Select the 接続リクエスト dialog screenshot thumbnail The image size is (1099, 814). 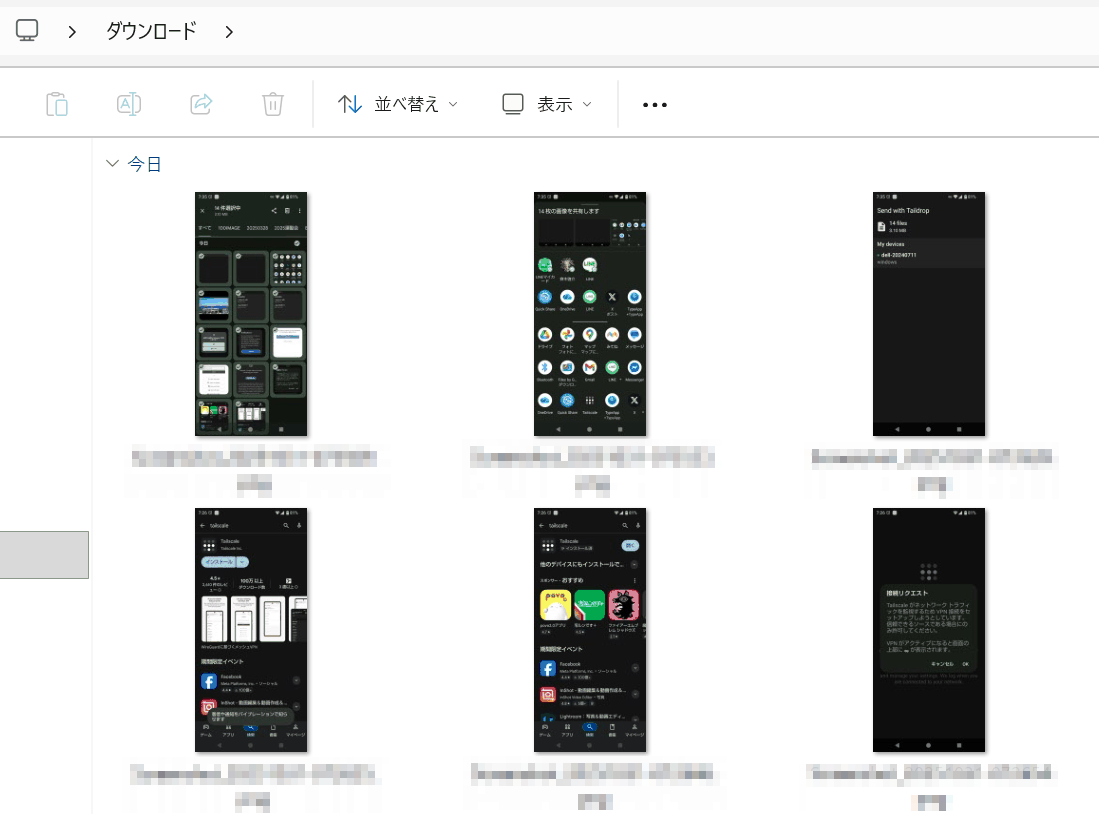[x=929, y=630]
